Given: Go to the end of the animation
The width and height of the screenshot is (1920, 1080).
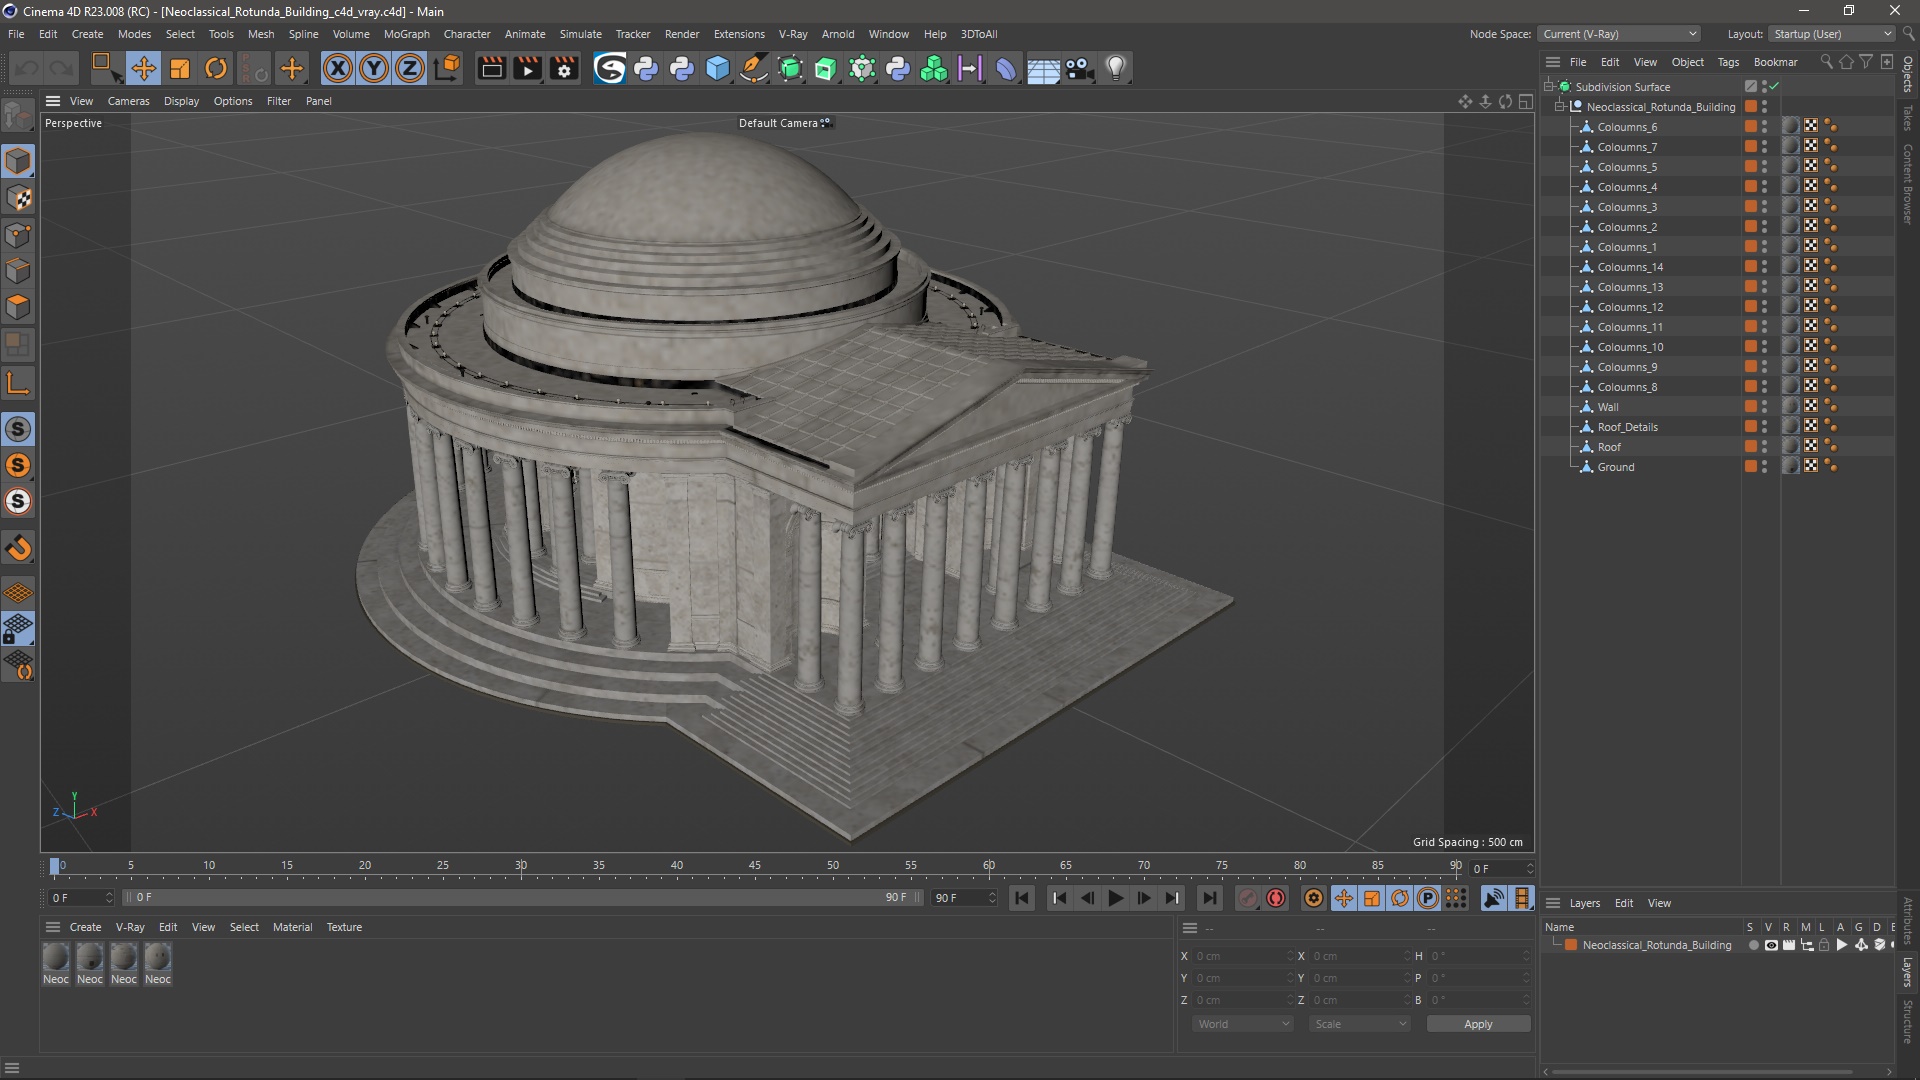Looking at the screenshot, I should [x=1209, y=898].
